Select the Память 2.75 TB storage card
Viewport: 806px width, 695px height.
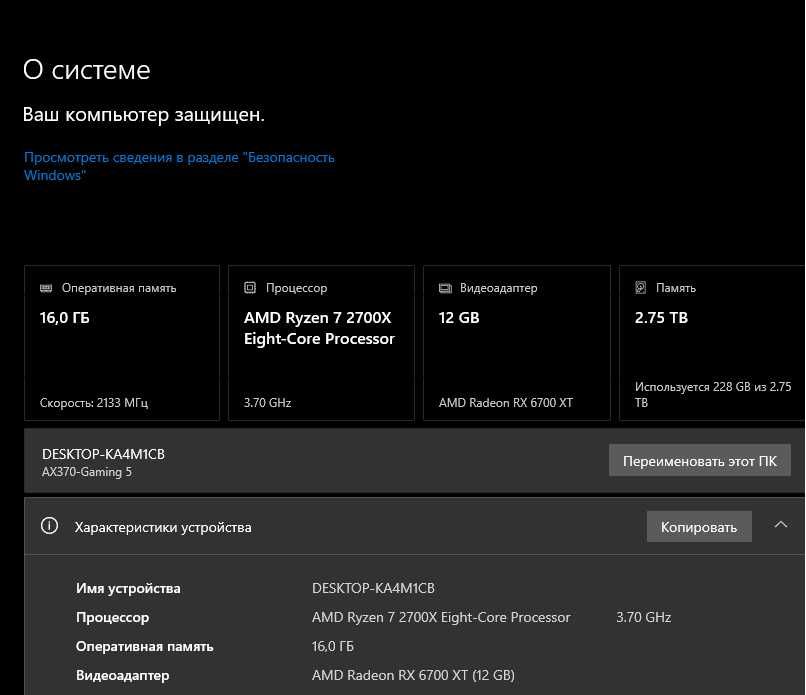(x=712, y=343)
